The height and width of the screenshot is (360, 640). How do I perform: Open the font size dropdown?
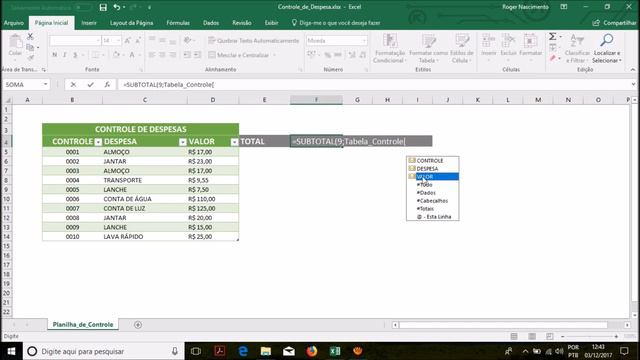[x=118, y=40]
